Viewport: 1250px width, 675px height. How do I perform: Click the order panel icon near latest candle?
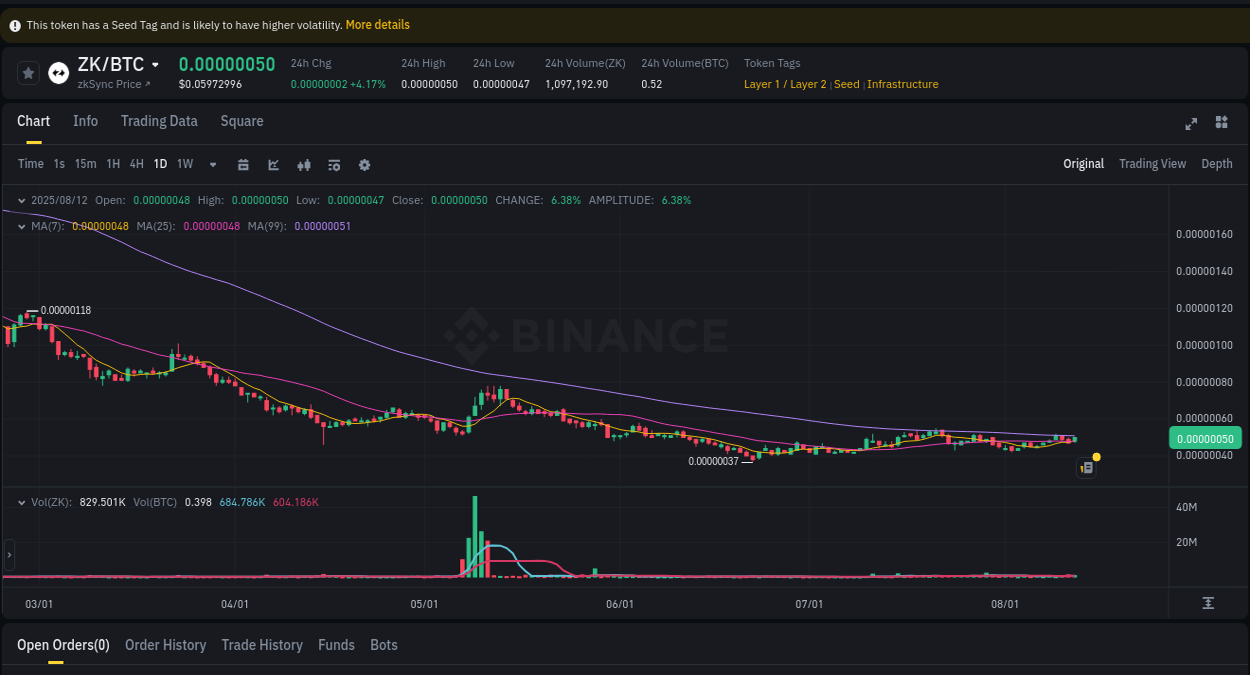pos(1086,467)
